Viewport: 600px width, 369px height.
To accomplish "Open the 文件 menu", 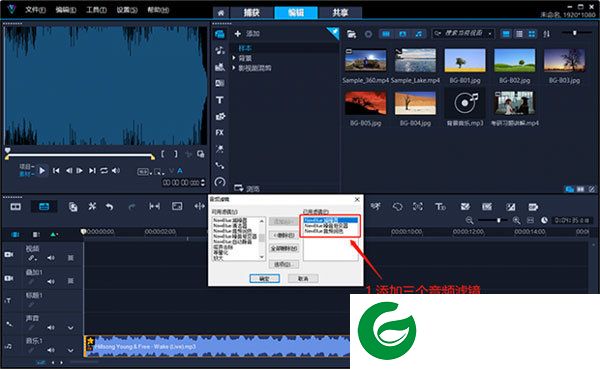I will [35, 10].
